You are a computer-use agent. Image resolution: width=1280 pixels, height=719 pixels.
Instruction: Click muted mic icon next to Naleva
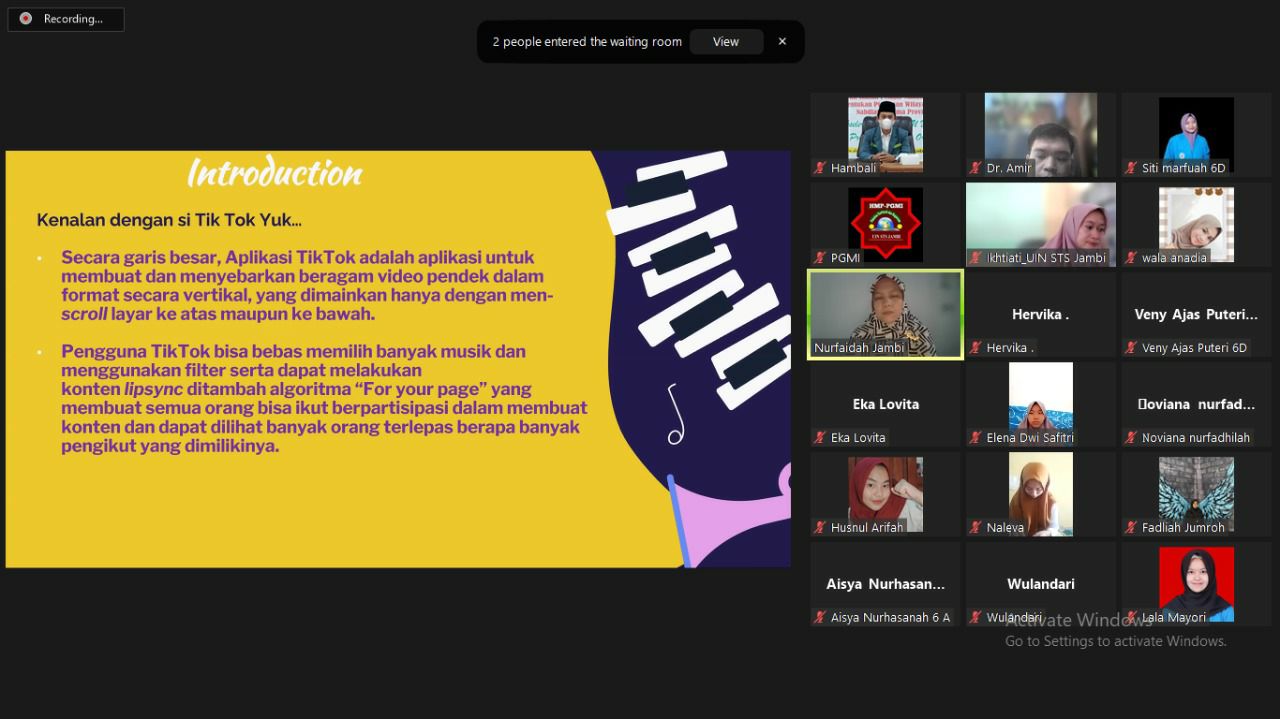pos(976,528)
